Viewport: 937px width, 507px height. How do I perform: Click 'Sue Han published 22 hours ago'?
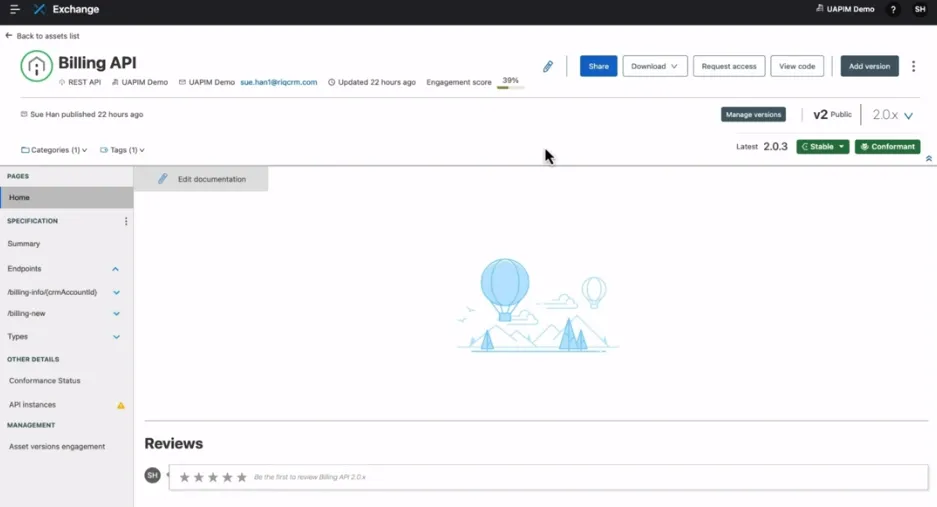coord(87,114)
